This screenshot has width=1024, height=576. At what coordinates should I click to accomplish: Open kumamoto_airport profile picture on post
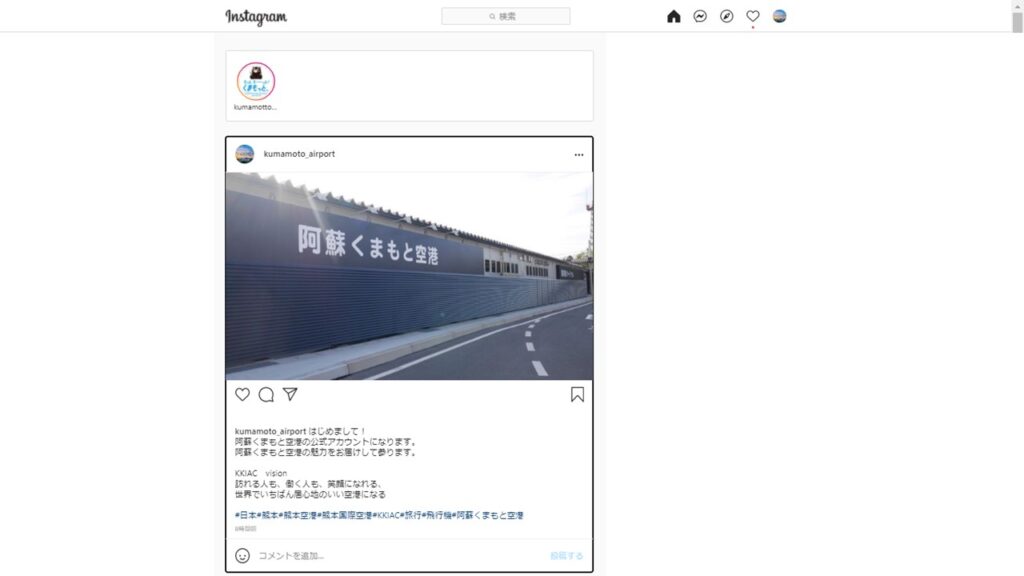(245, 154)
